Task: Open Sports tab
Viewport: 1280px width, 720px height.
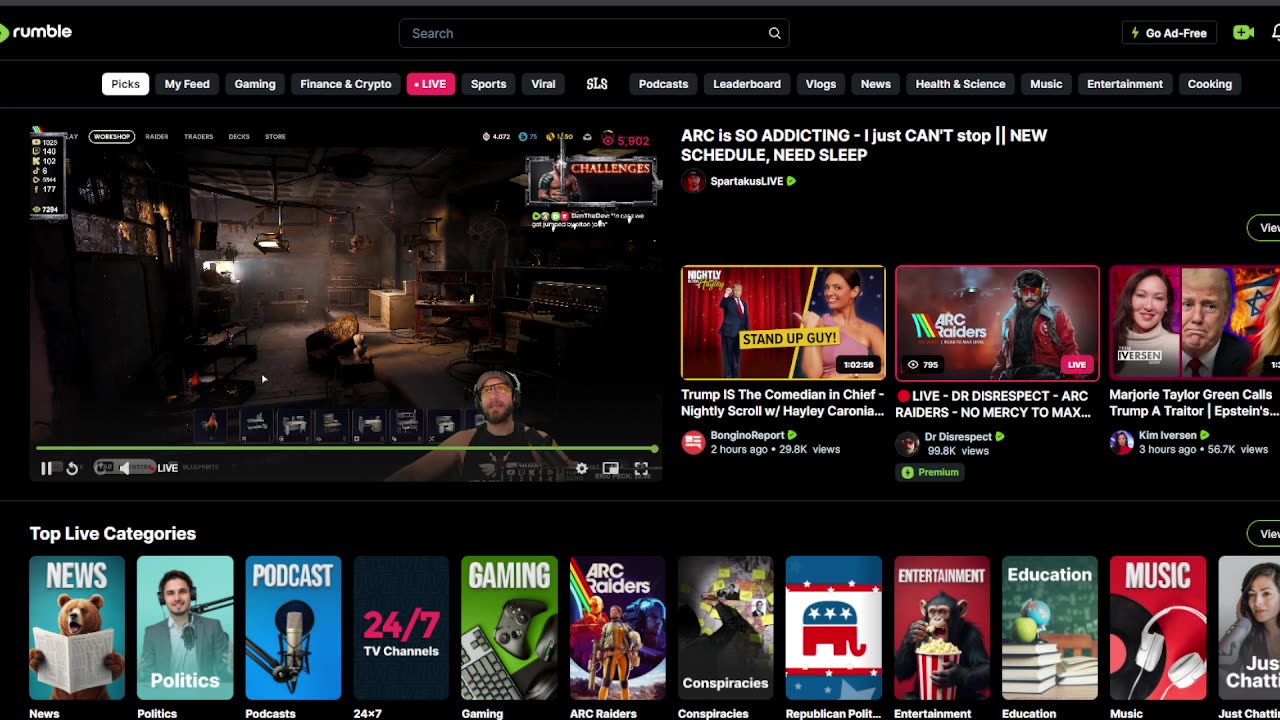Action: 488,84
